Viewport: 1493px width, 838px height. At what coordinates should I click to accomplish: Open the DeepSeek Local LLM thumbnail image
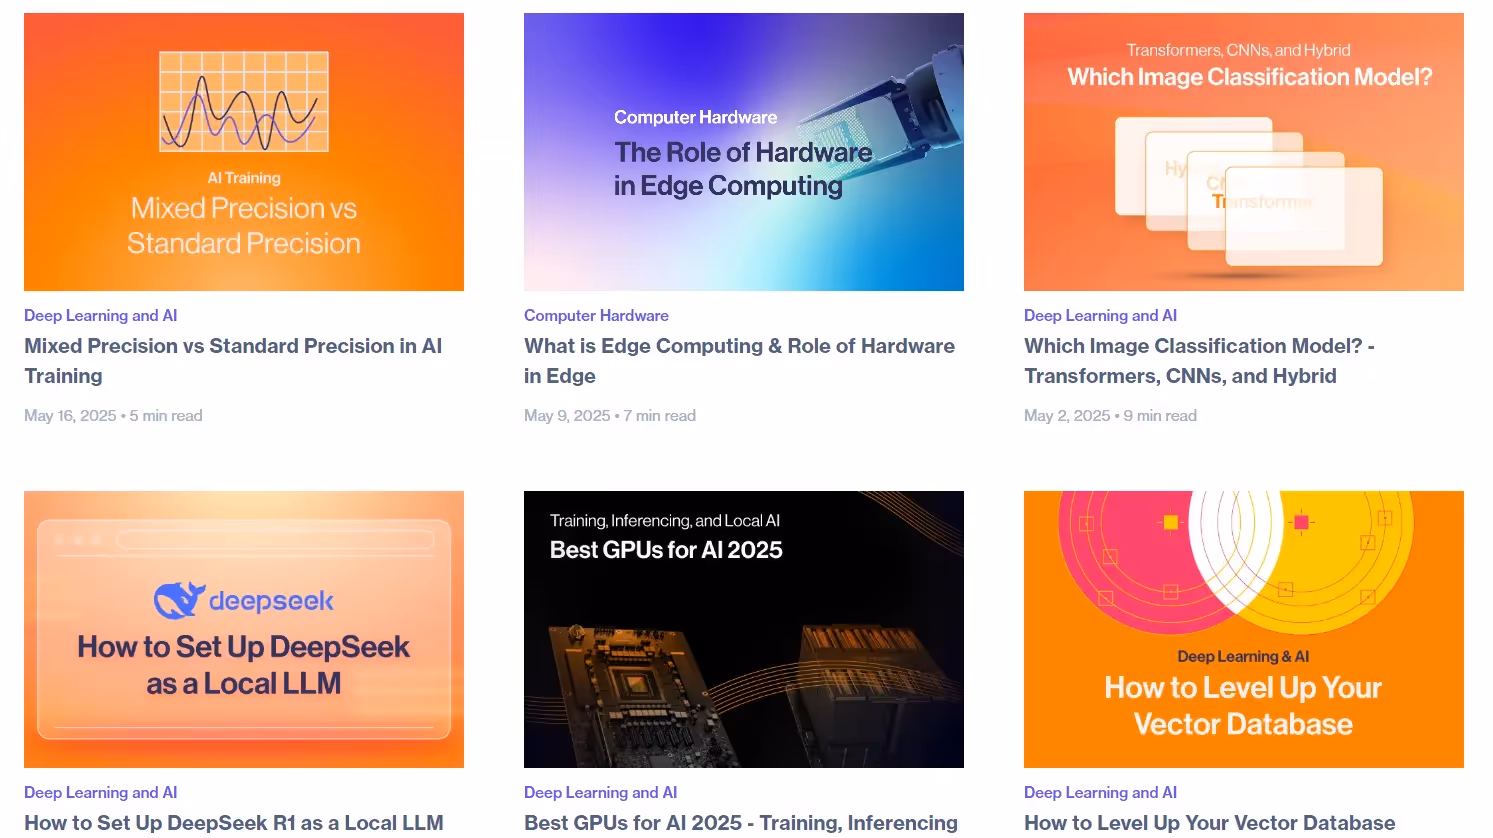pos(244,629)
